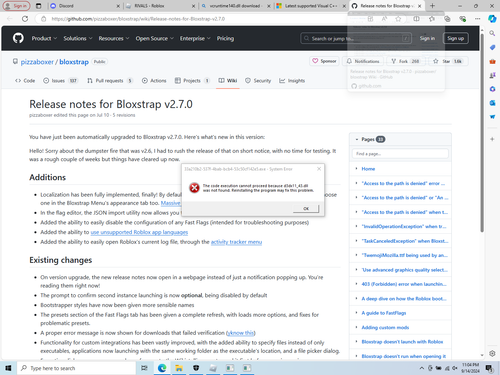Viewport: 500px width, 375px height.
Task: Switch to the Insights tab
Action: 292,81
